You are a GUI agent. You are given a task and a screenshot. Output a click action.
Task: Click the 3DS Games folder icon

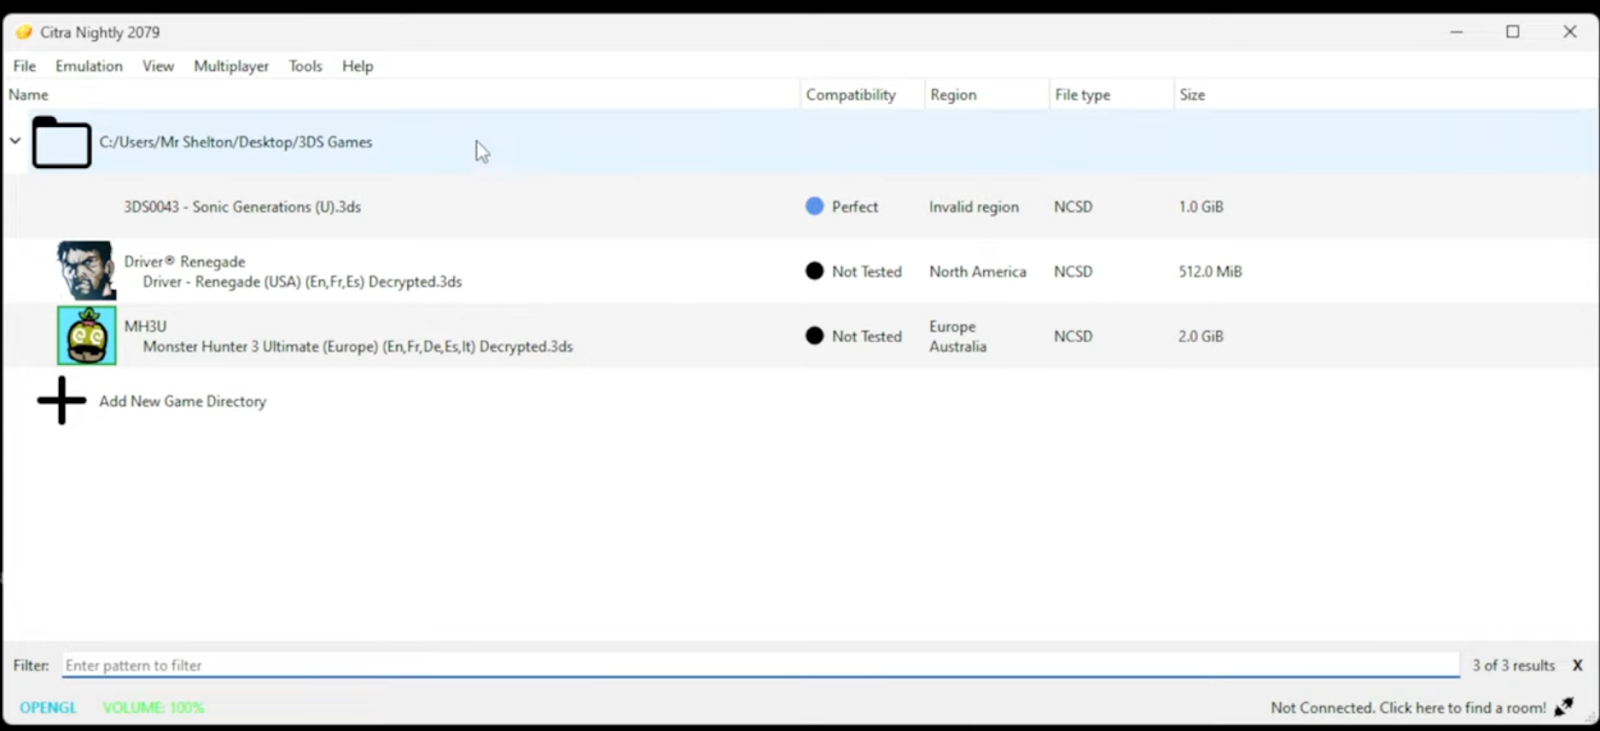(61, 143)
